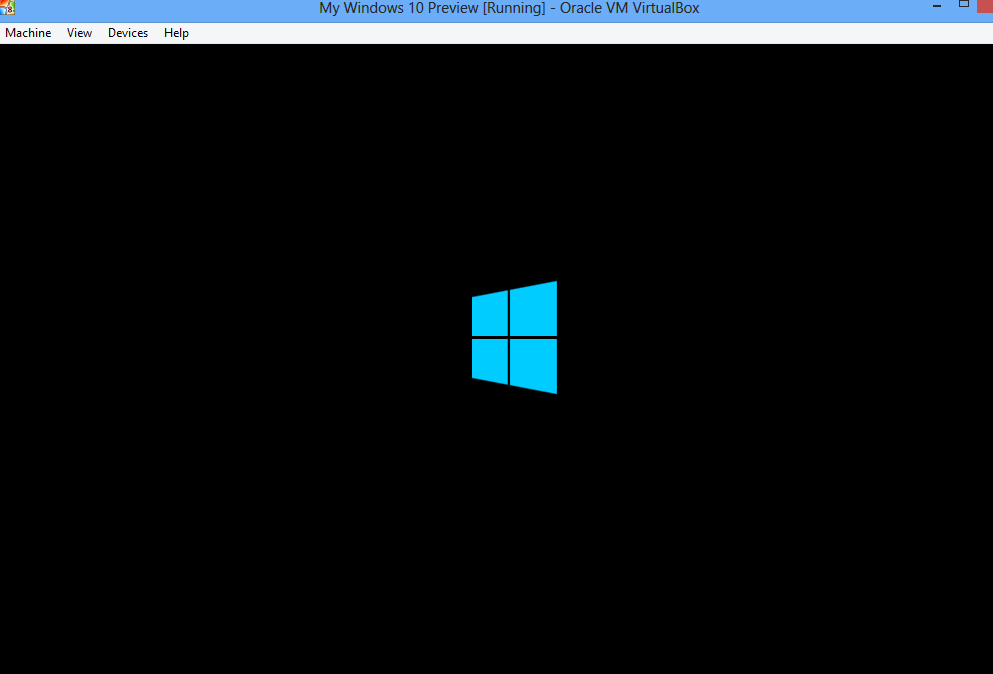The image size is (993, 674).
Task: Minimize the VirtualBox window
Action: (937, 6)
